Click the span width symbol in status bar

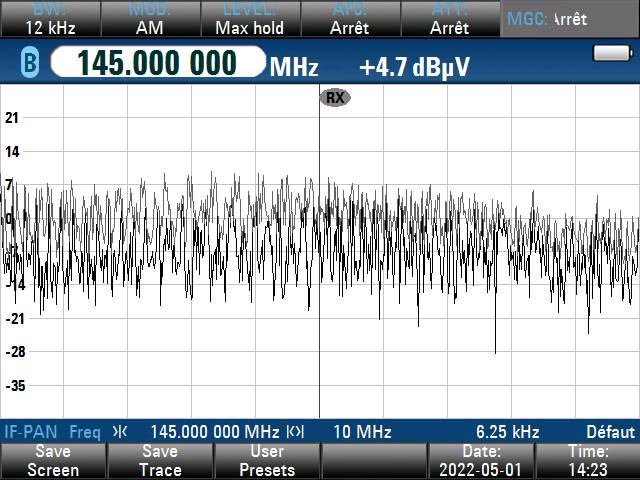click(x=295, y=432)
